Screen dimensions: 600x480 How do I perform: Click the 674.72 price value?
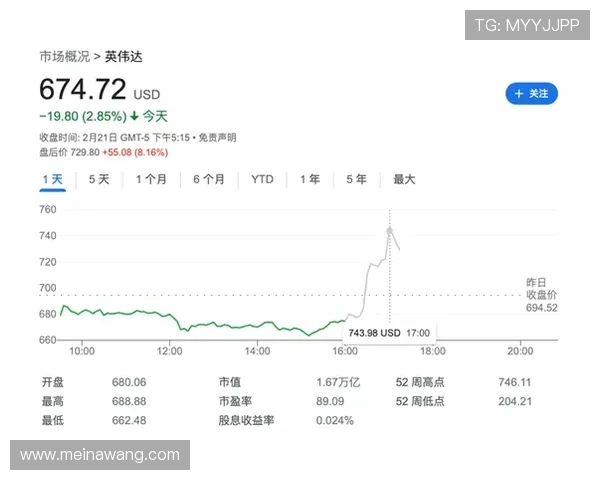coord(83,89)
